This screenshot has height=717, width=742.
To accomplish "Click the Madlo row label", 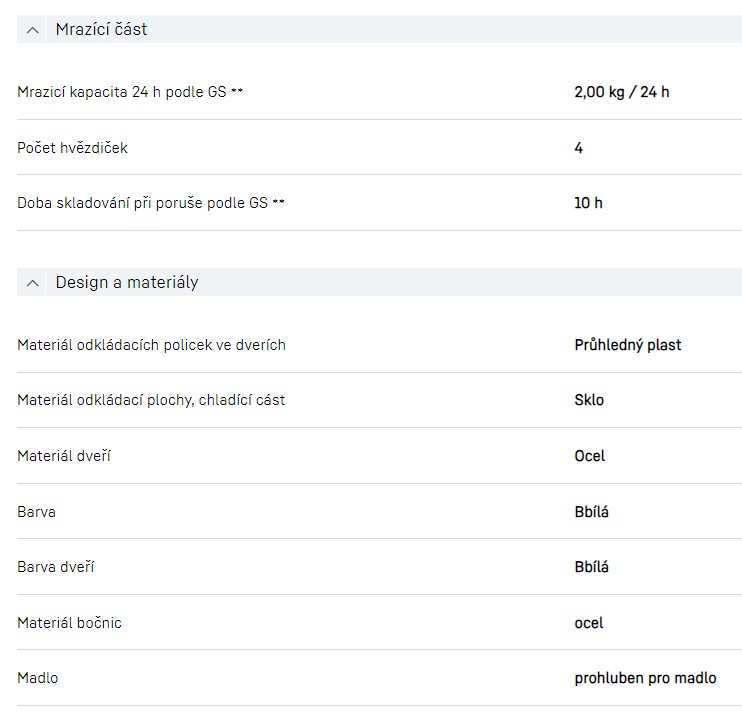I will (x=38, y=678).
